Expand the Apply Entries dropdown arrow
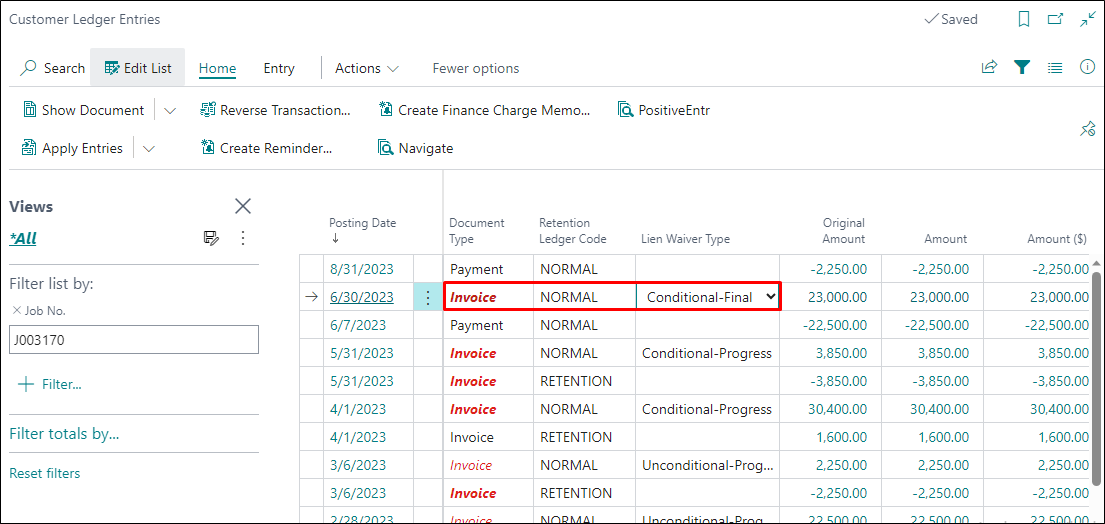Viewport: 1105px width, 524px height. 149,148
